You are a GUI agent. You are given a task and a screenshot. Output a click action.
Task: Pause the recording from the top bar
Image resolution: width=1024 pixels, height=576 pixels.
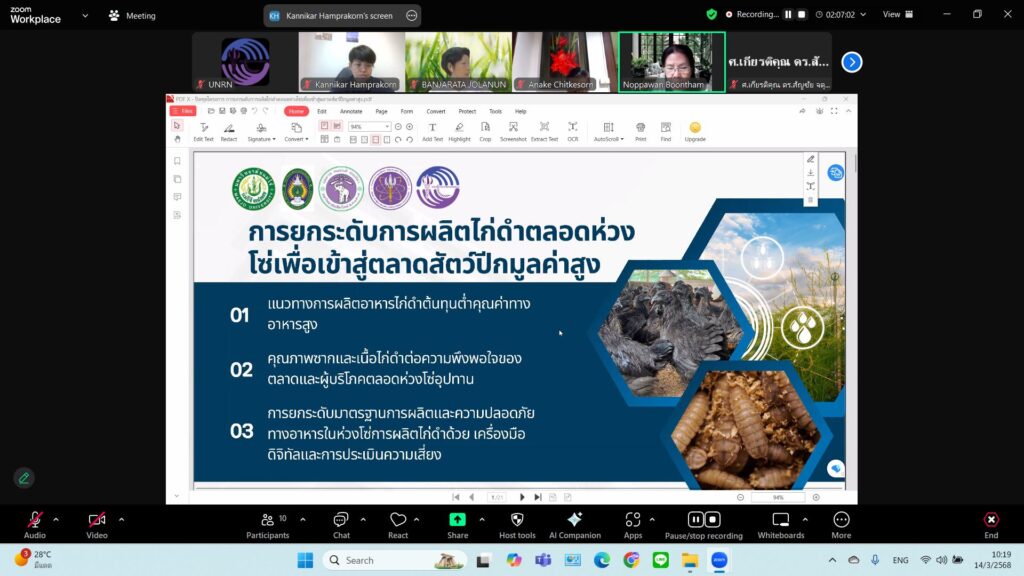click(x=788, y=14)
